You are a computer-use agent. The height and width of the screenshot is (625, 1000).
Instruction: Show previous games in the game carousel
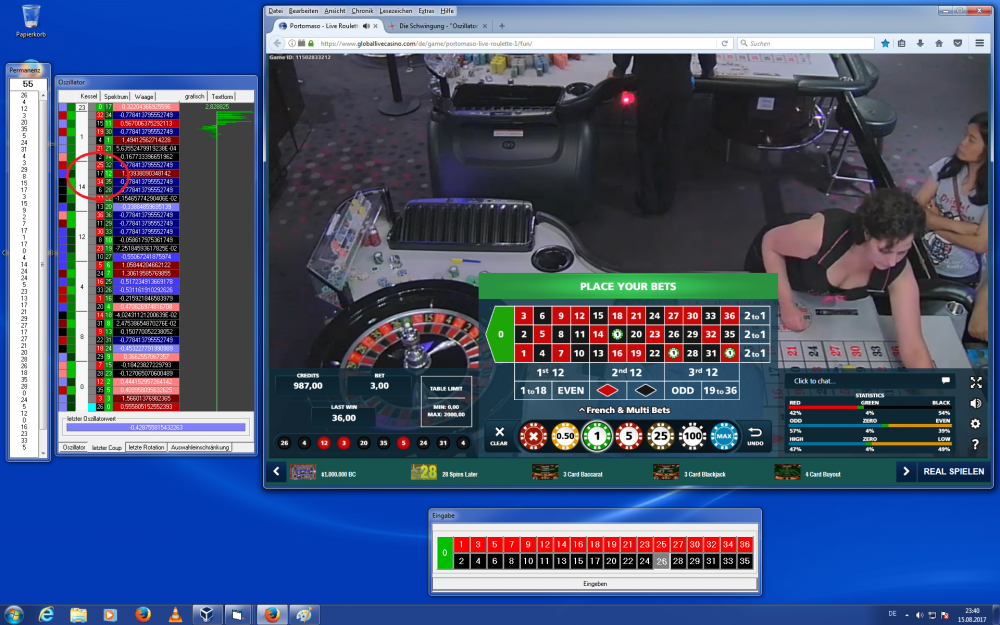click(x=277, y=471)
